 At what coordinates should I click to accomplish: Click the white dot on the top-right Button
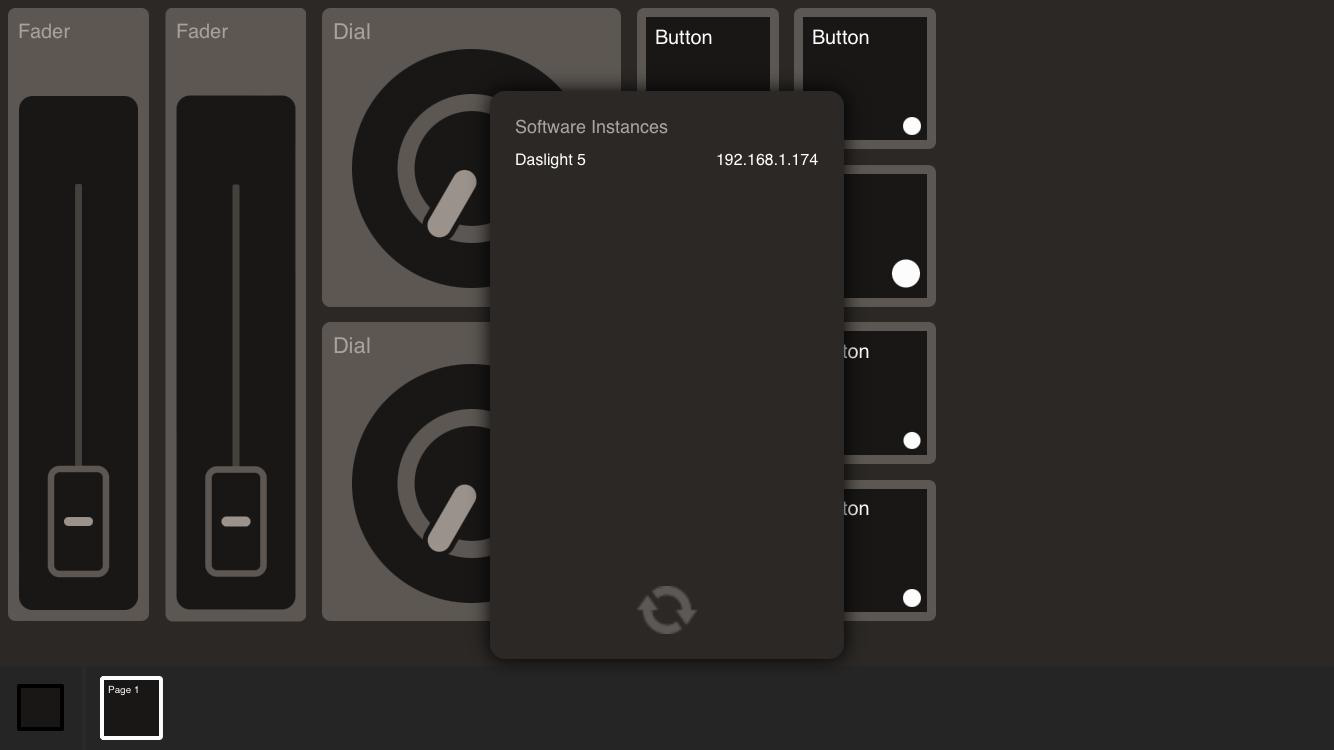click(x=911, y=126)
